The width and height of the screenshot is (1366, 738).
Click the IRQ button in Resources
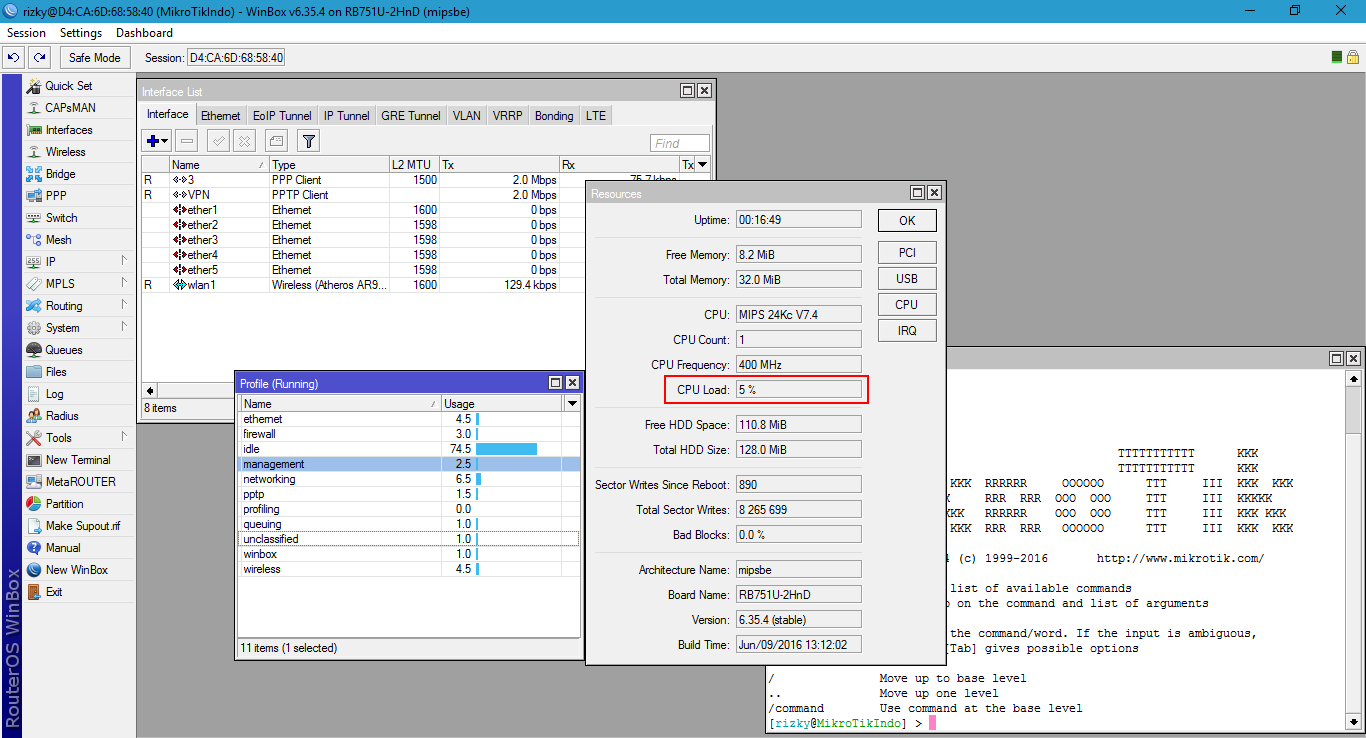point(907,331)
